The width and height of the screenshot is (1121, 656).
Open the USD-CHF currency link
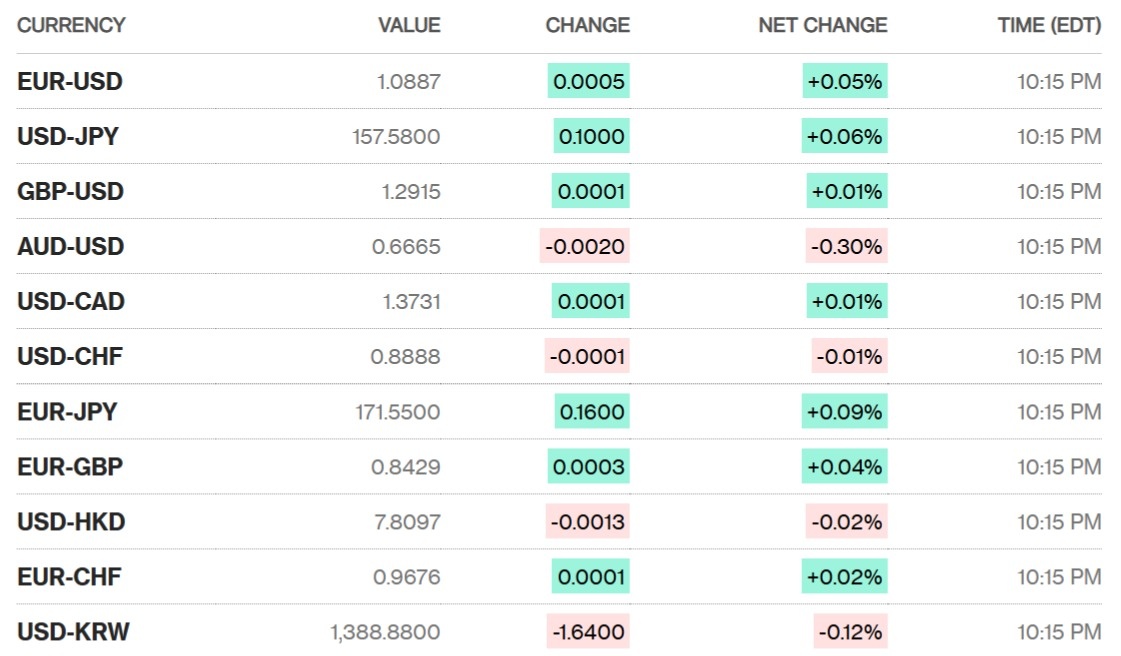[70, 357]
